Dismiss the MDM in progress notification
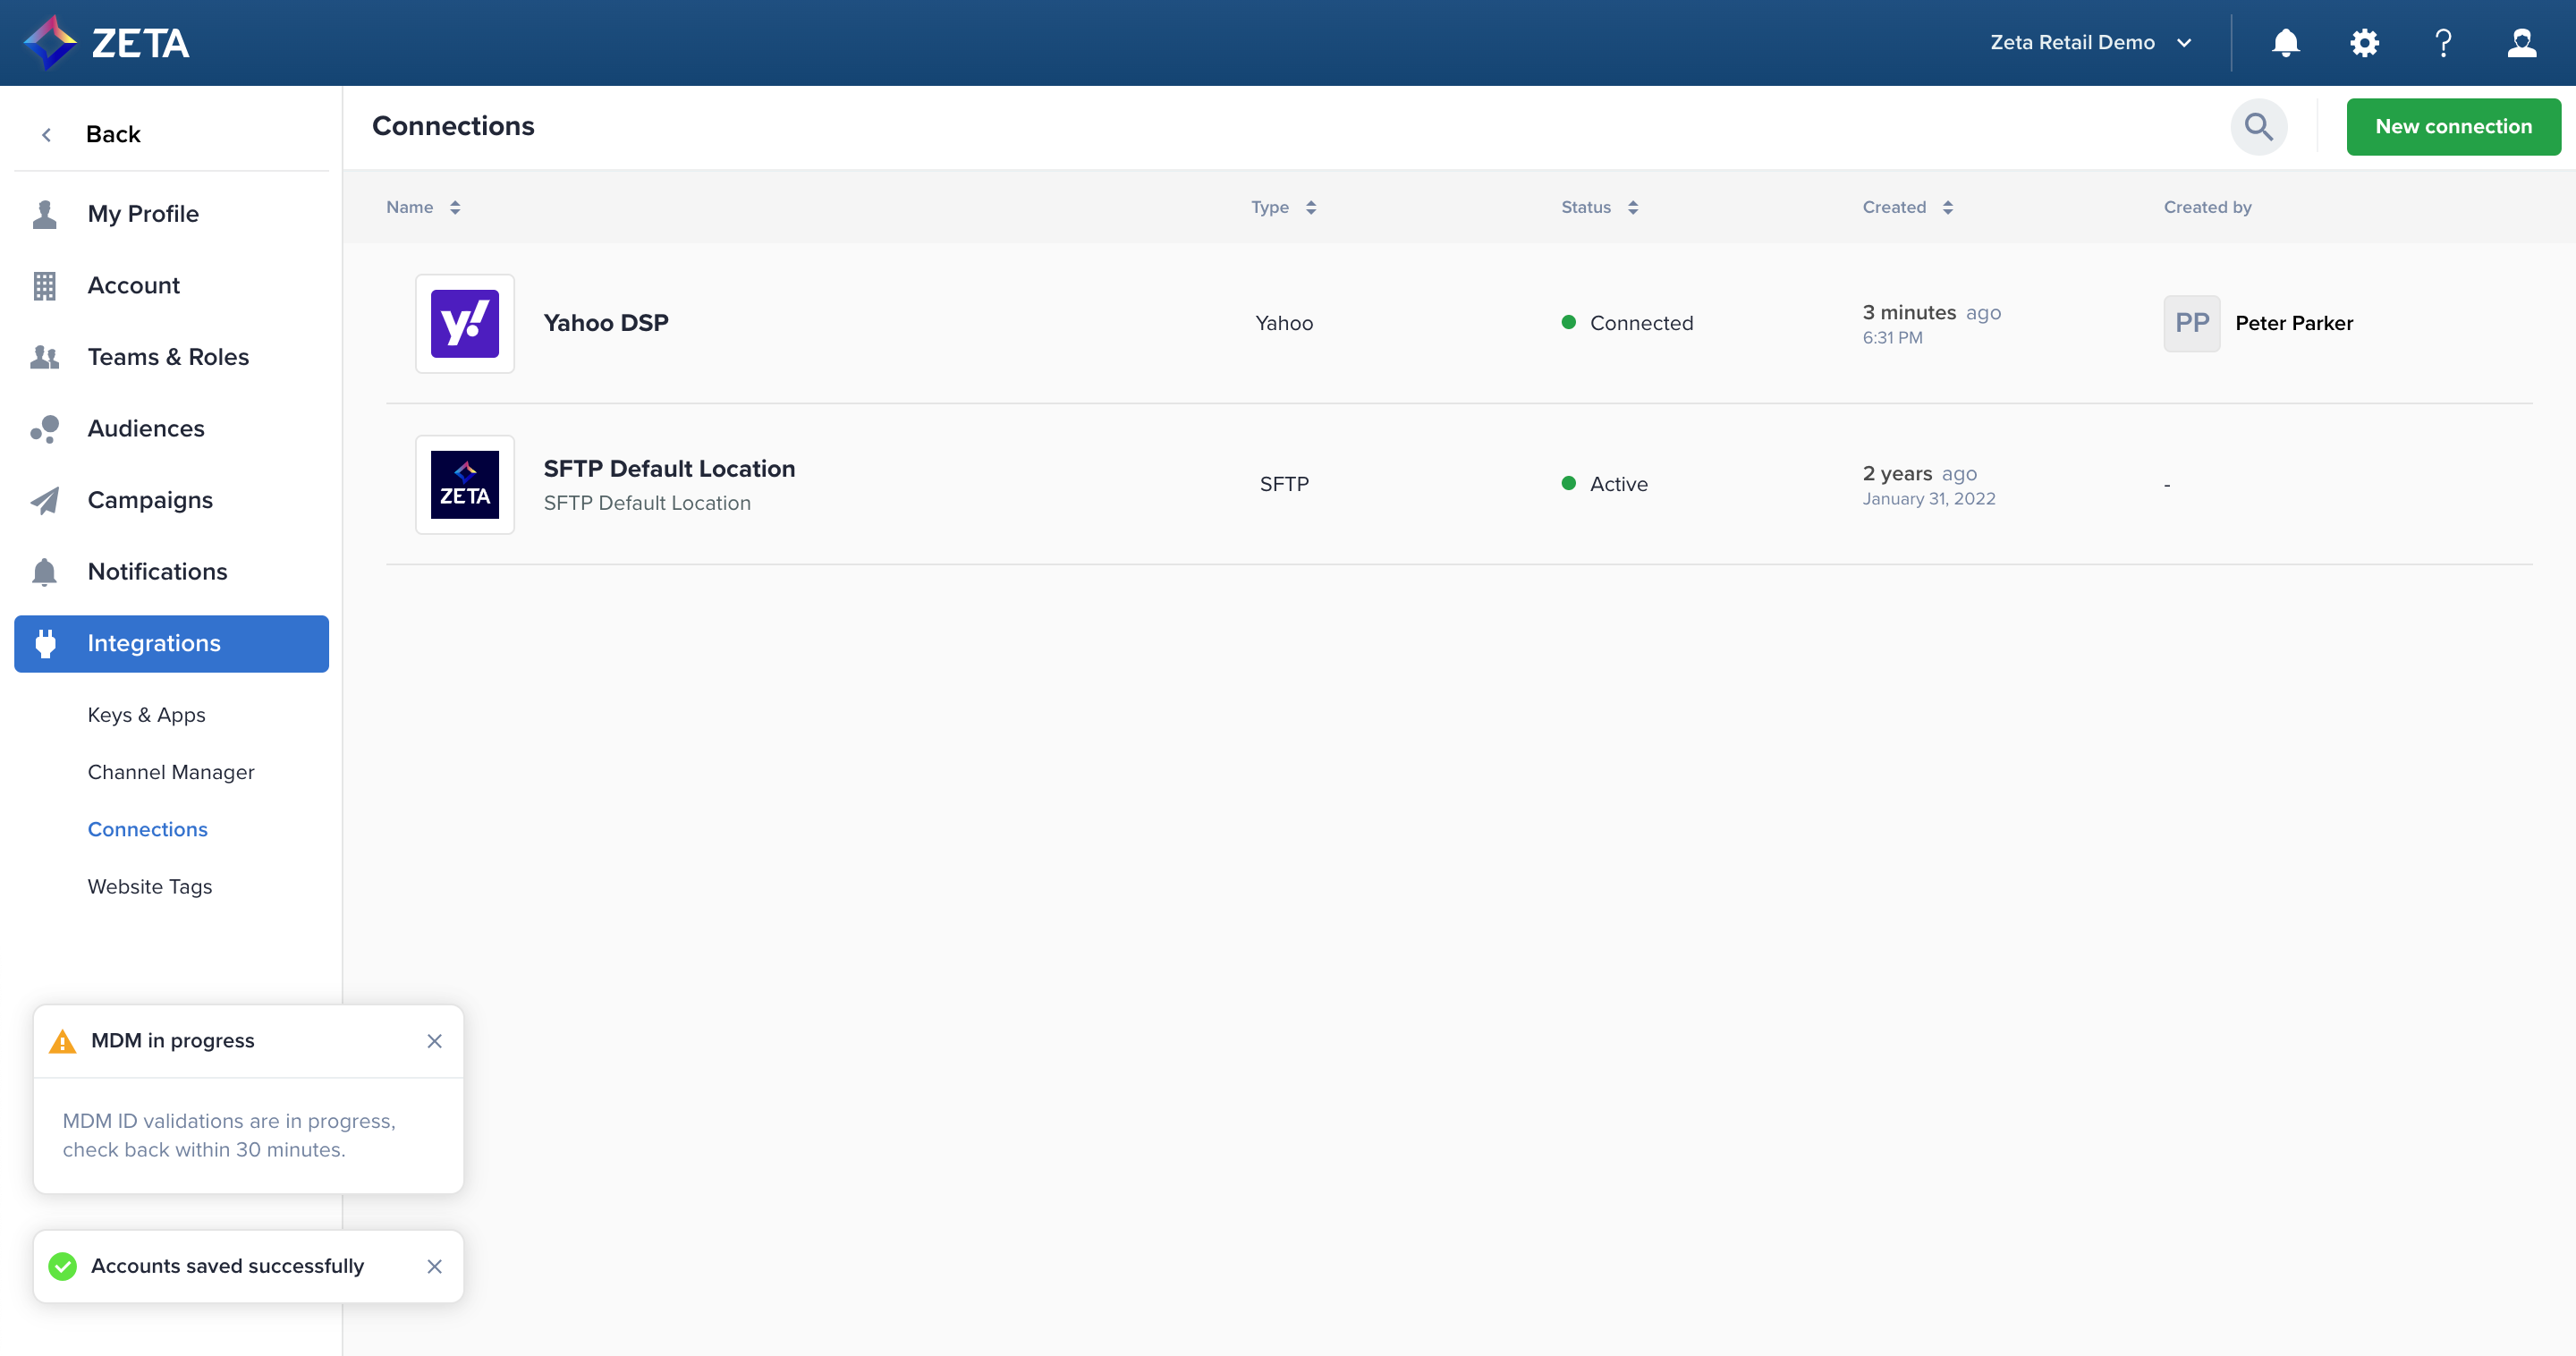 pyautogui.click(x=434, y=1041)
